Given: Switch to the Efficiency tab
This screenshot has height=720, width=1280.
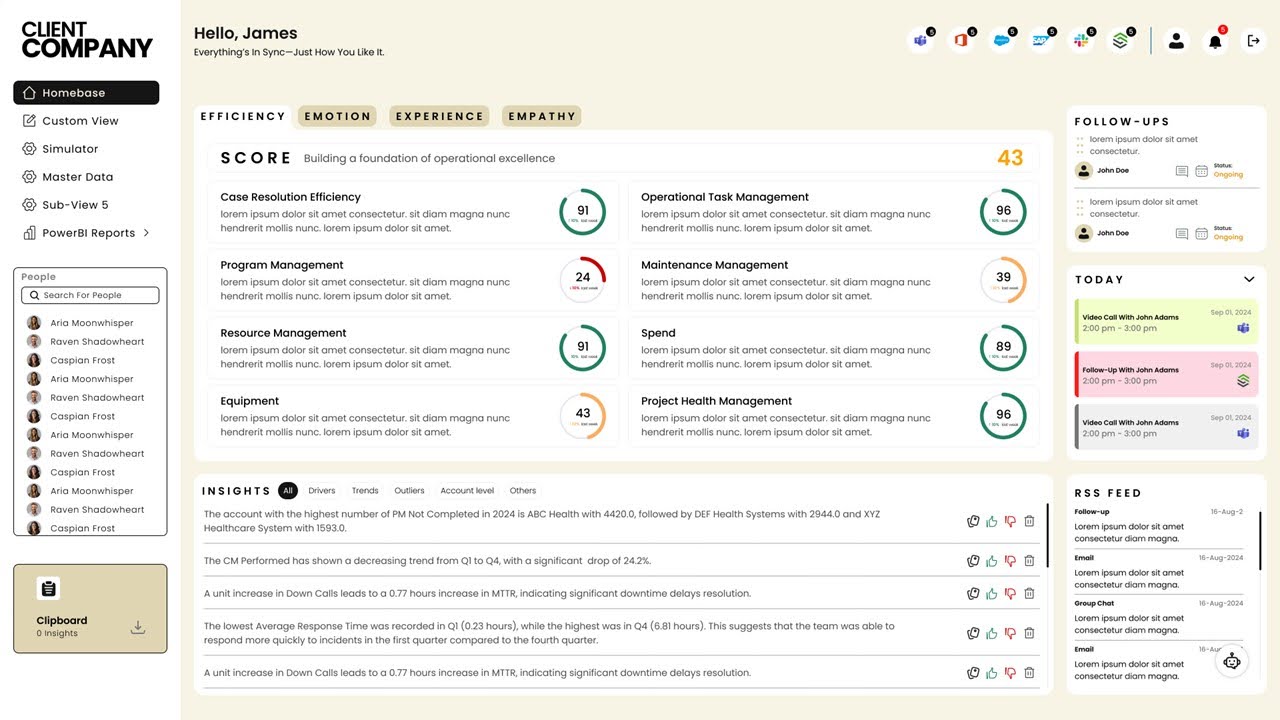Looking at the screenshot, I should [243, 116].
